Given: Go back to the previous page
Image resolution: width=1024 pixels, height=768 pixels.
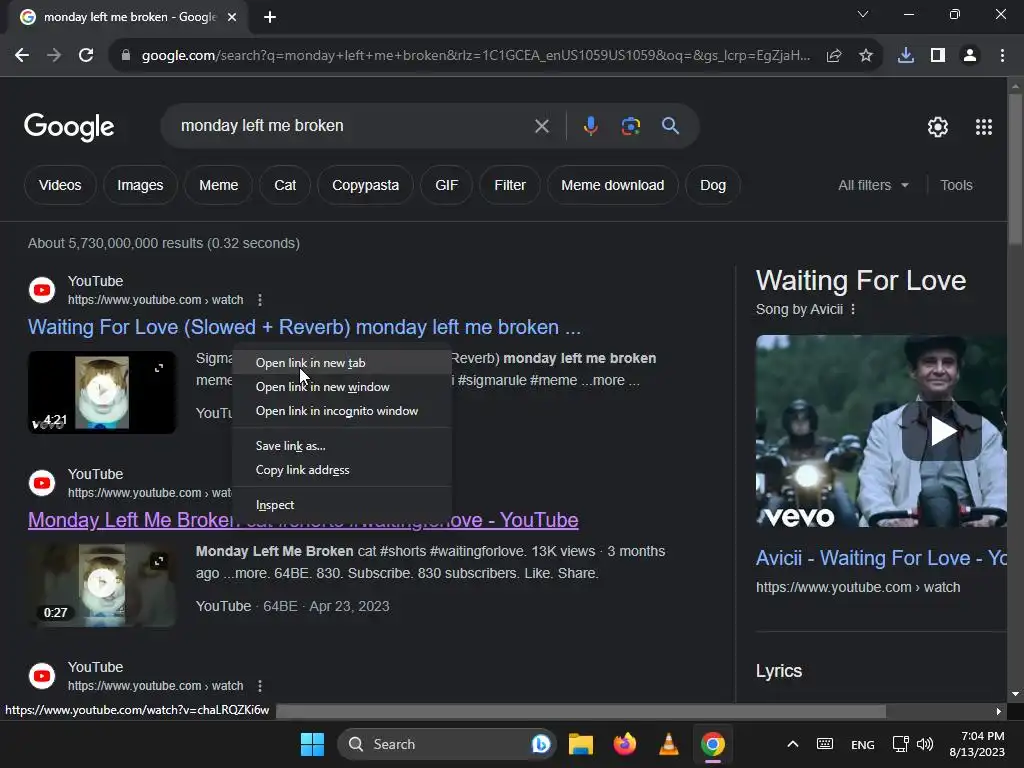Looking at the screenshot, I should coord(22,56).
